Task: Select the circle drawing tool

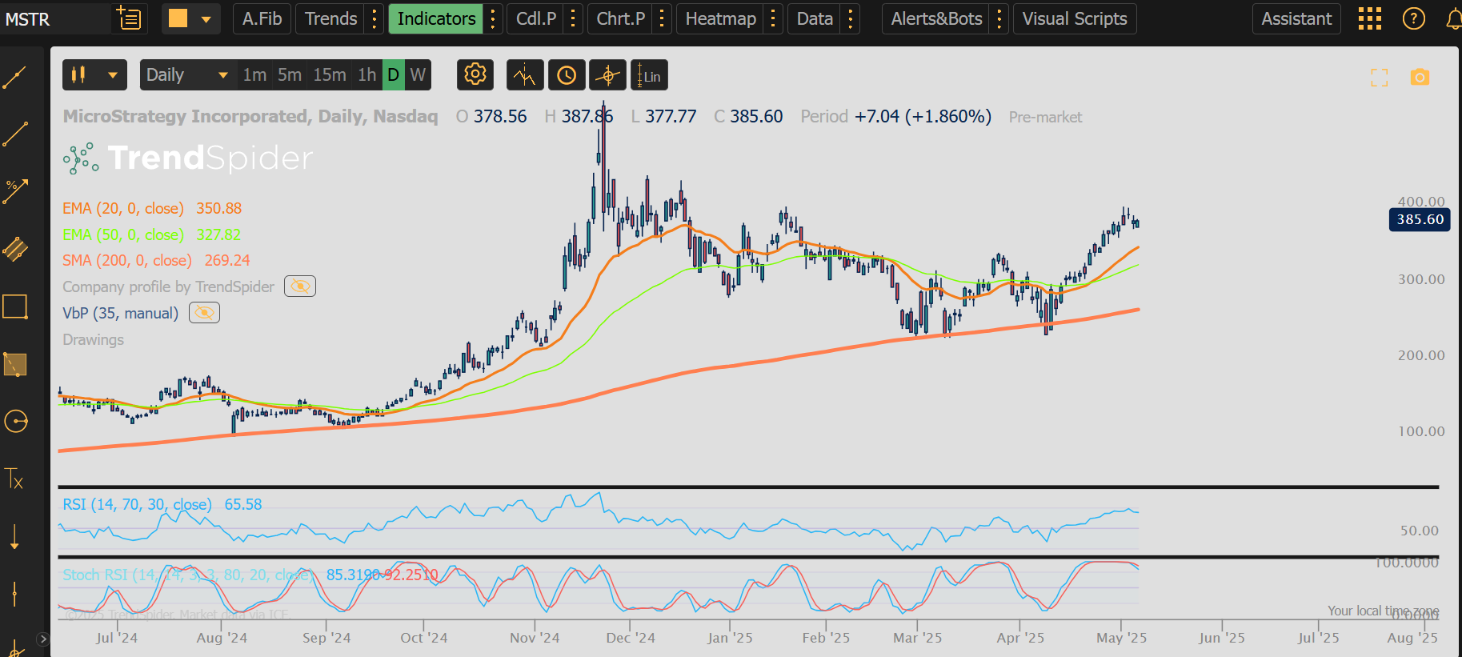Action: (15, 421)
